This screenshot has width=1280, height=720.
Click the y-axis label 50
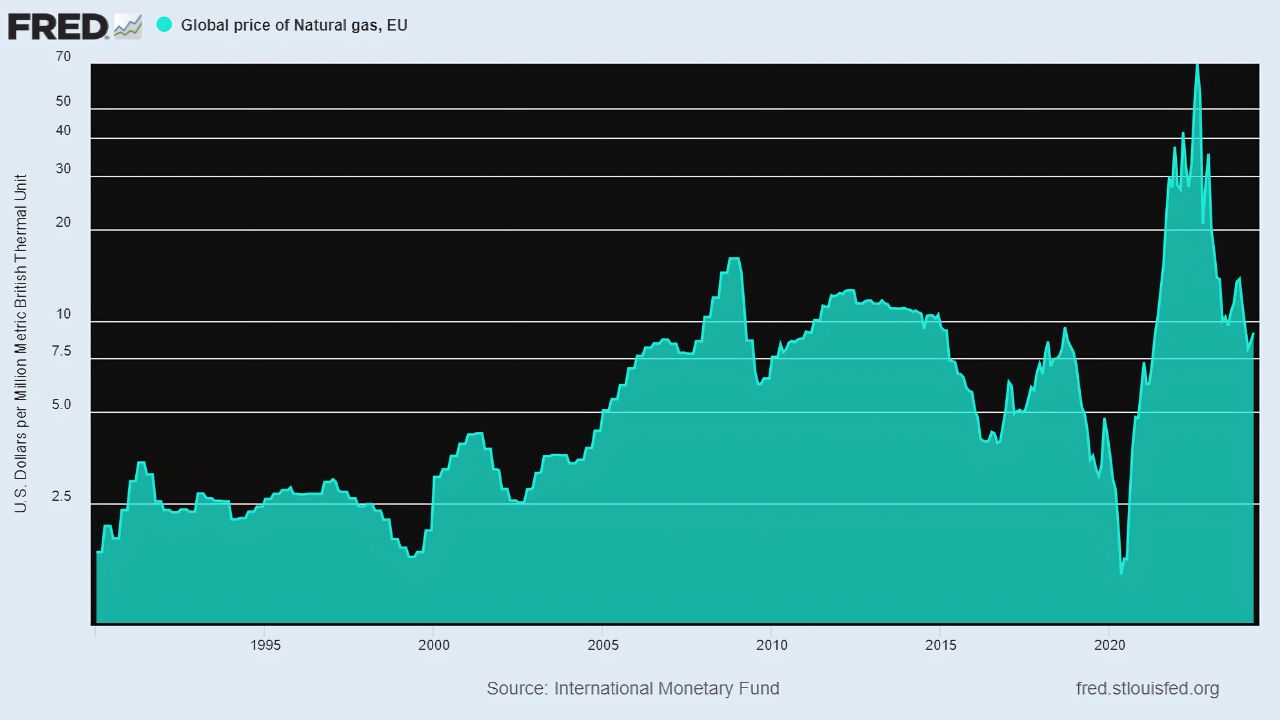tap(63, 101)
